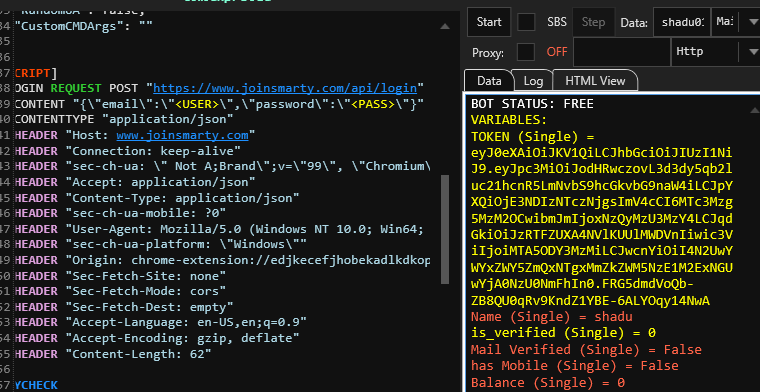Click the "Sec-Fetch-Mode: cors" header line

(121, 291)
